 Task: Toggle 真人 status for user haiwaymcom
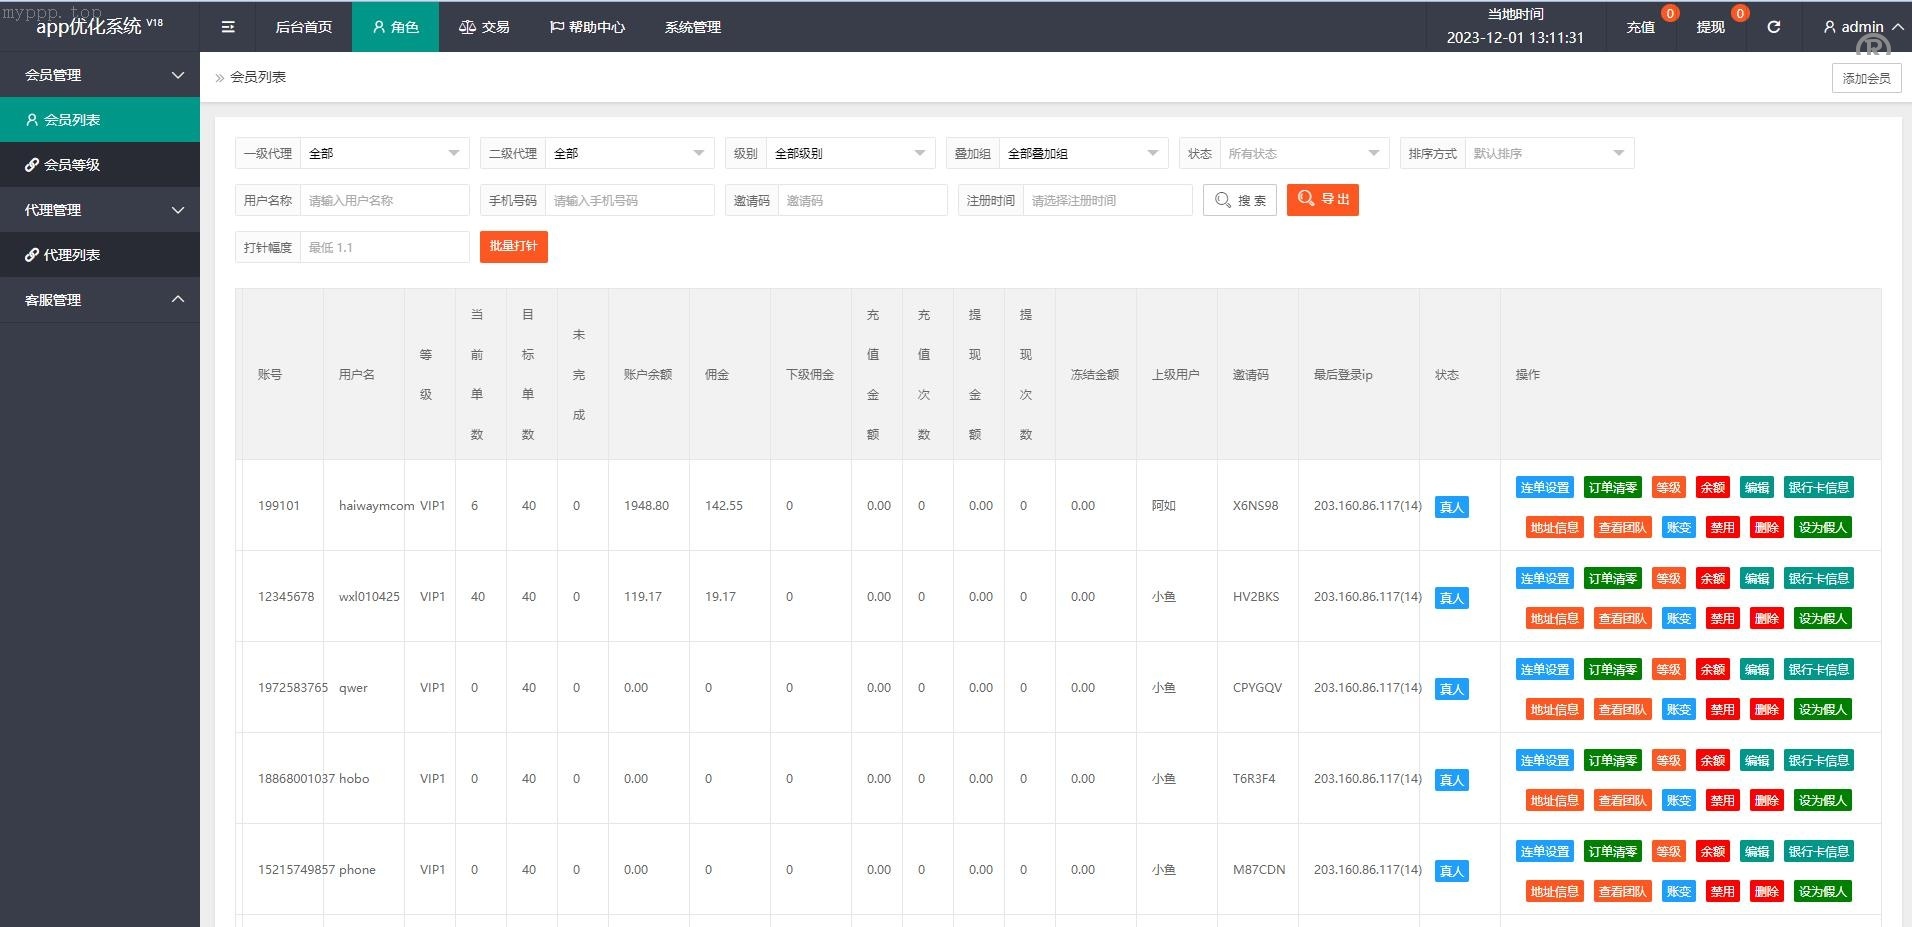(x=1451, y=507)
